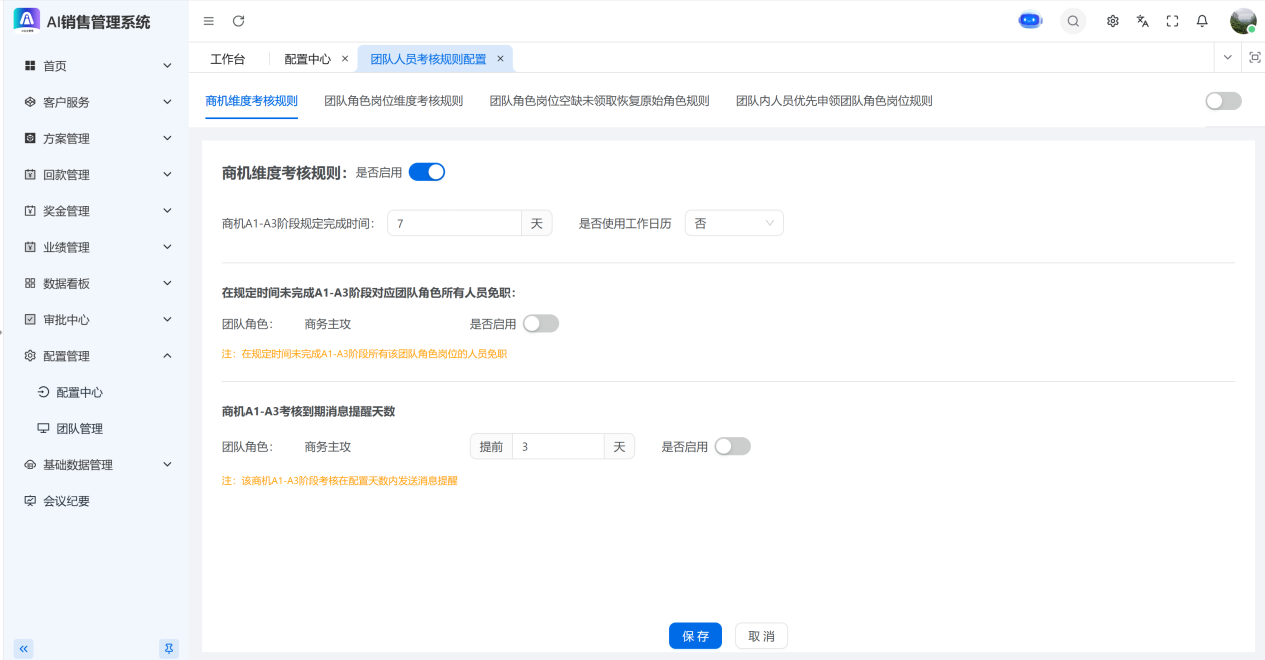Collapse sidebar with hamburger menu icon
This screenshot has height=660, width=1265.
click(x=208, y=21)
